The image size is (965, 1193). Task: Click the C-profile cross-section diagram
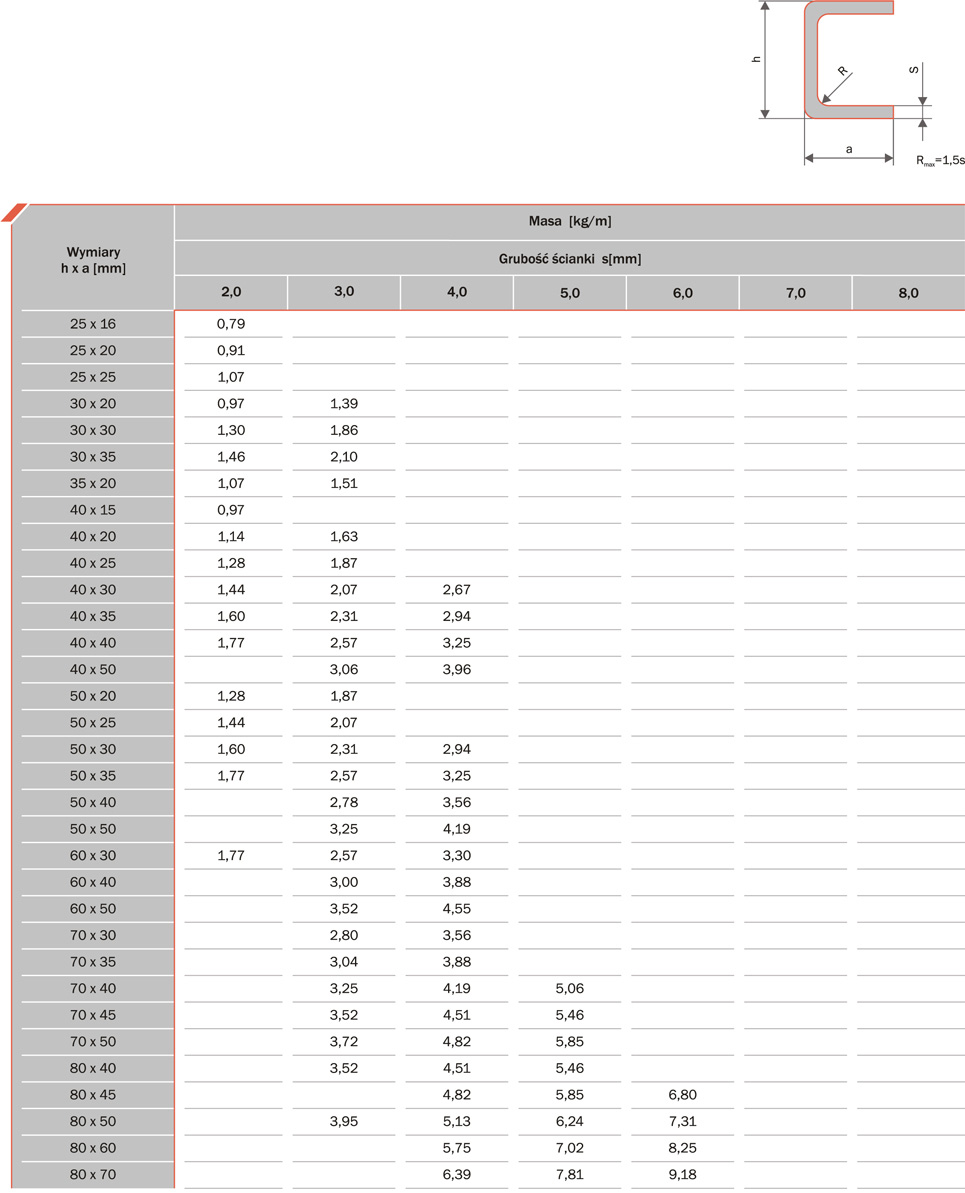click(849, 60)
